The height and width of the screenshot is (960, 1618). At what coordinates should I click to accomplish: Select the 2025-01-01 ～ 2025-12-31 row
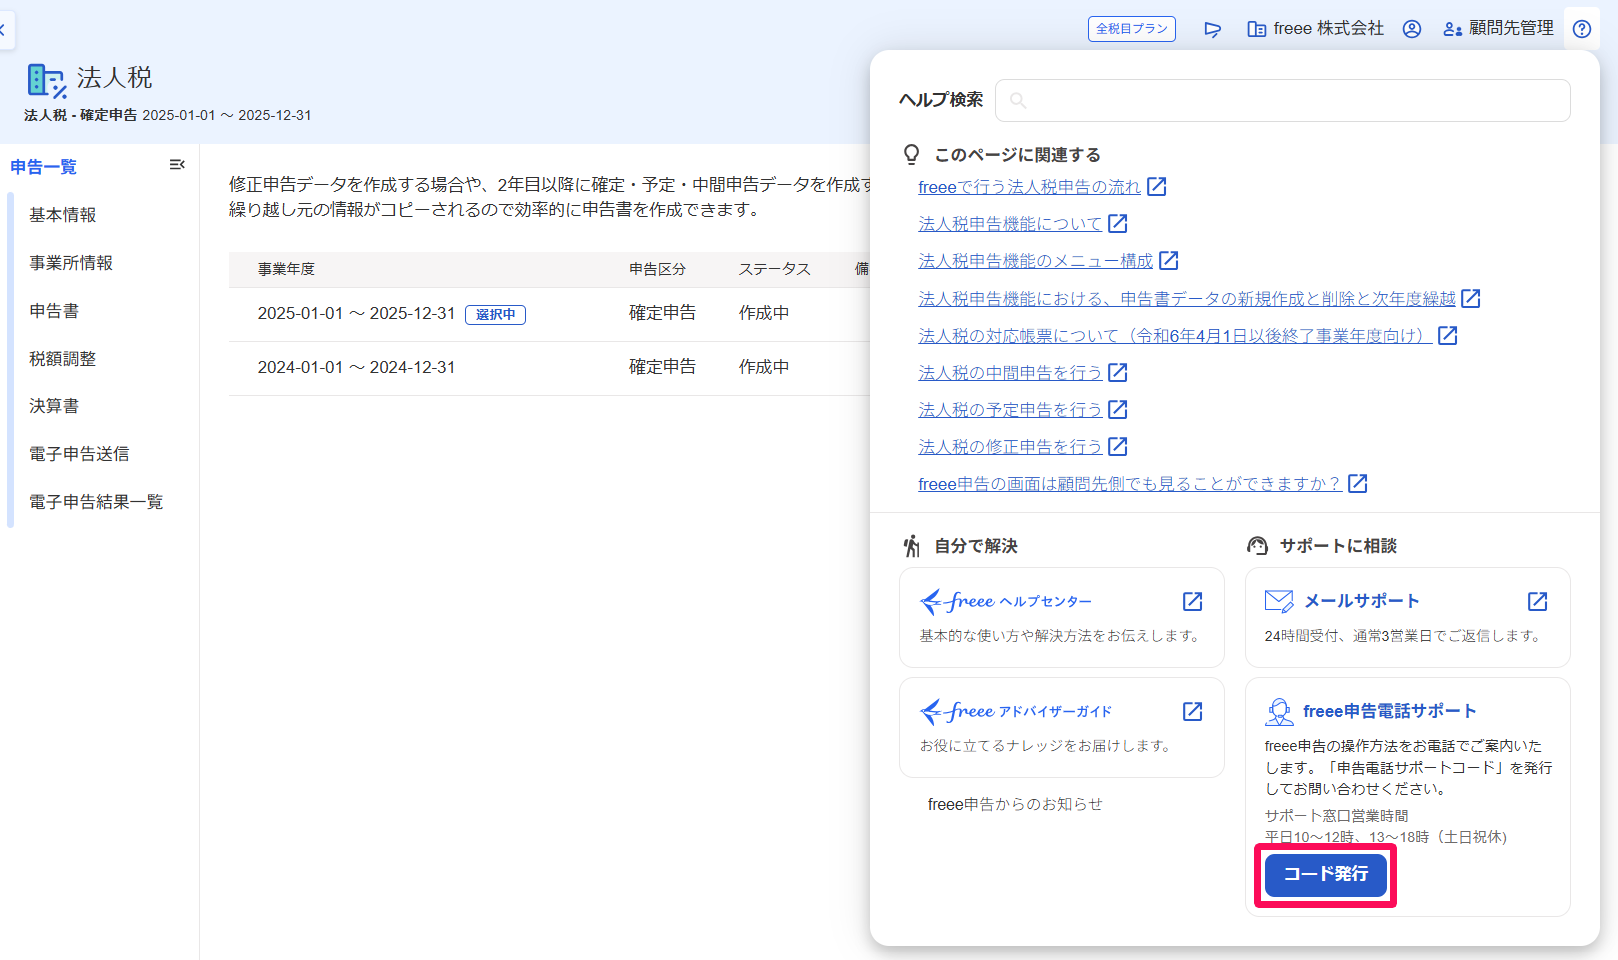coord(550,314)
